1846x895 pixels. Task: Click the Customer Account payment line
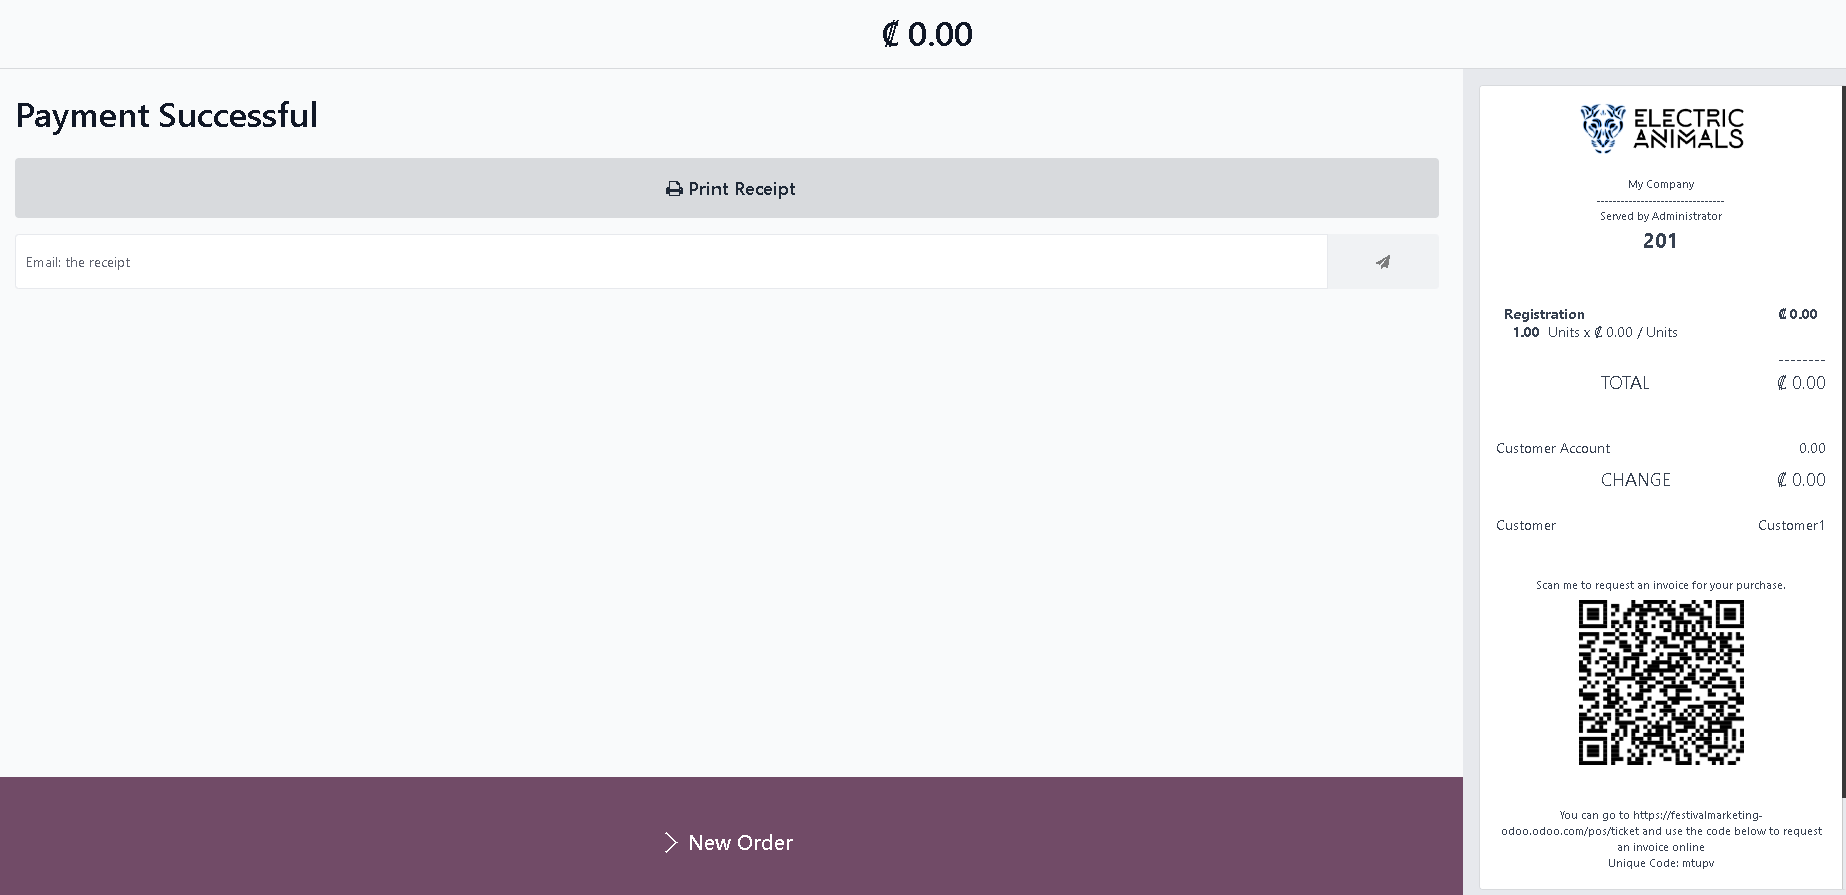[1553, 448]
